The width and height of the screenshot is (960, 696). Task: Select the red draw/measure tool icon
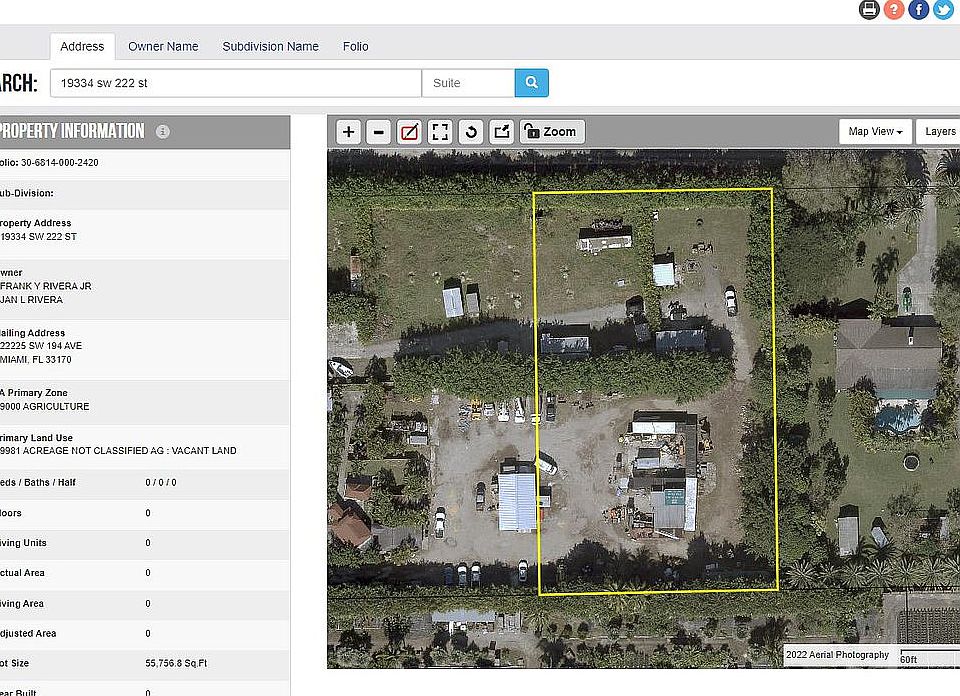[409, 132]
